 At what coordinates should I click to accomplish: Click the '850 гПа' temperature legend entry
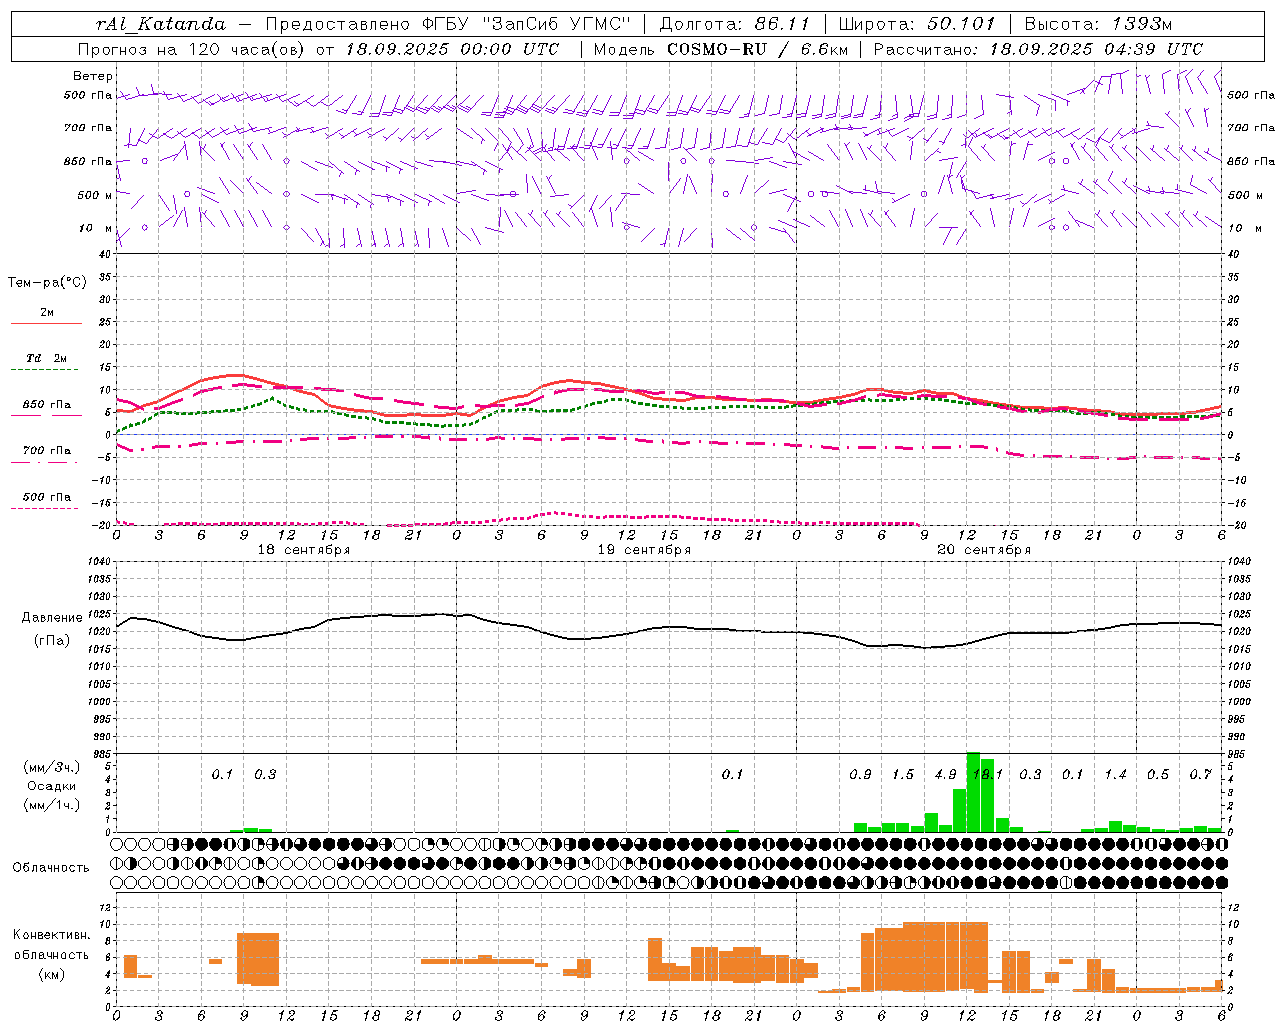(47, 405)
